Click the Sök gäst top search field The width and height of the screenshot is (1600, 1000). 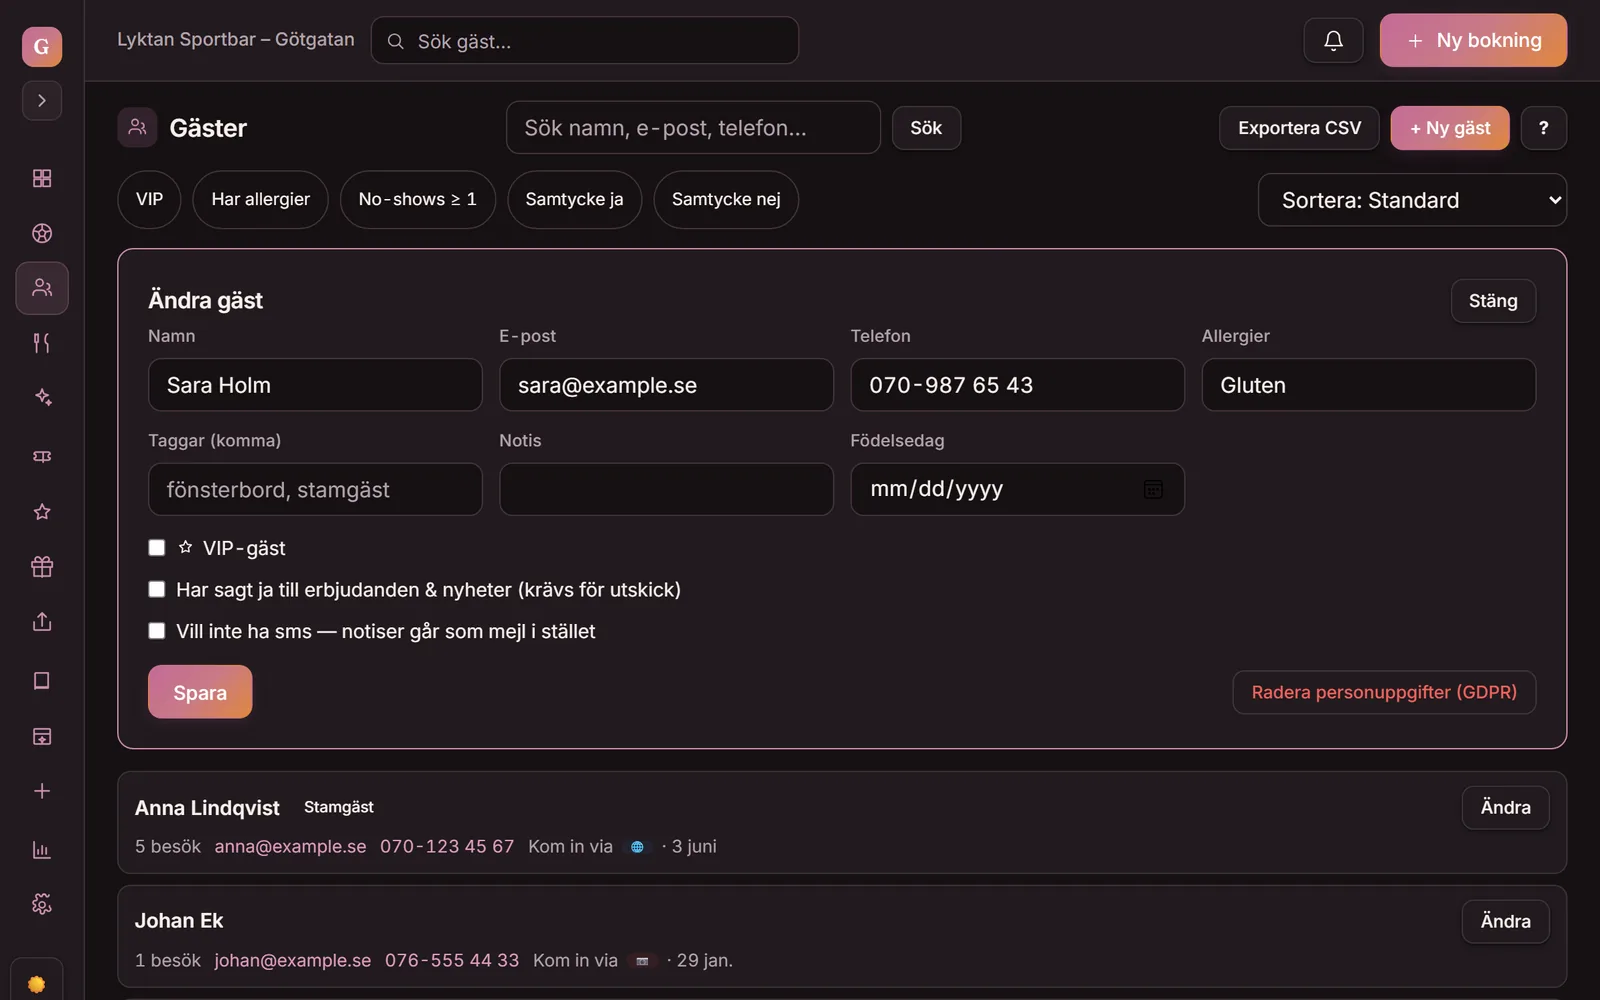(585, 41)
